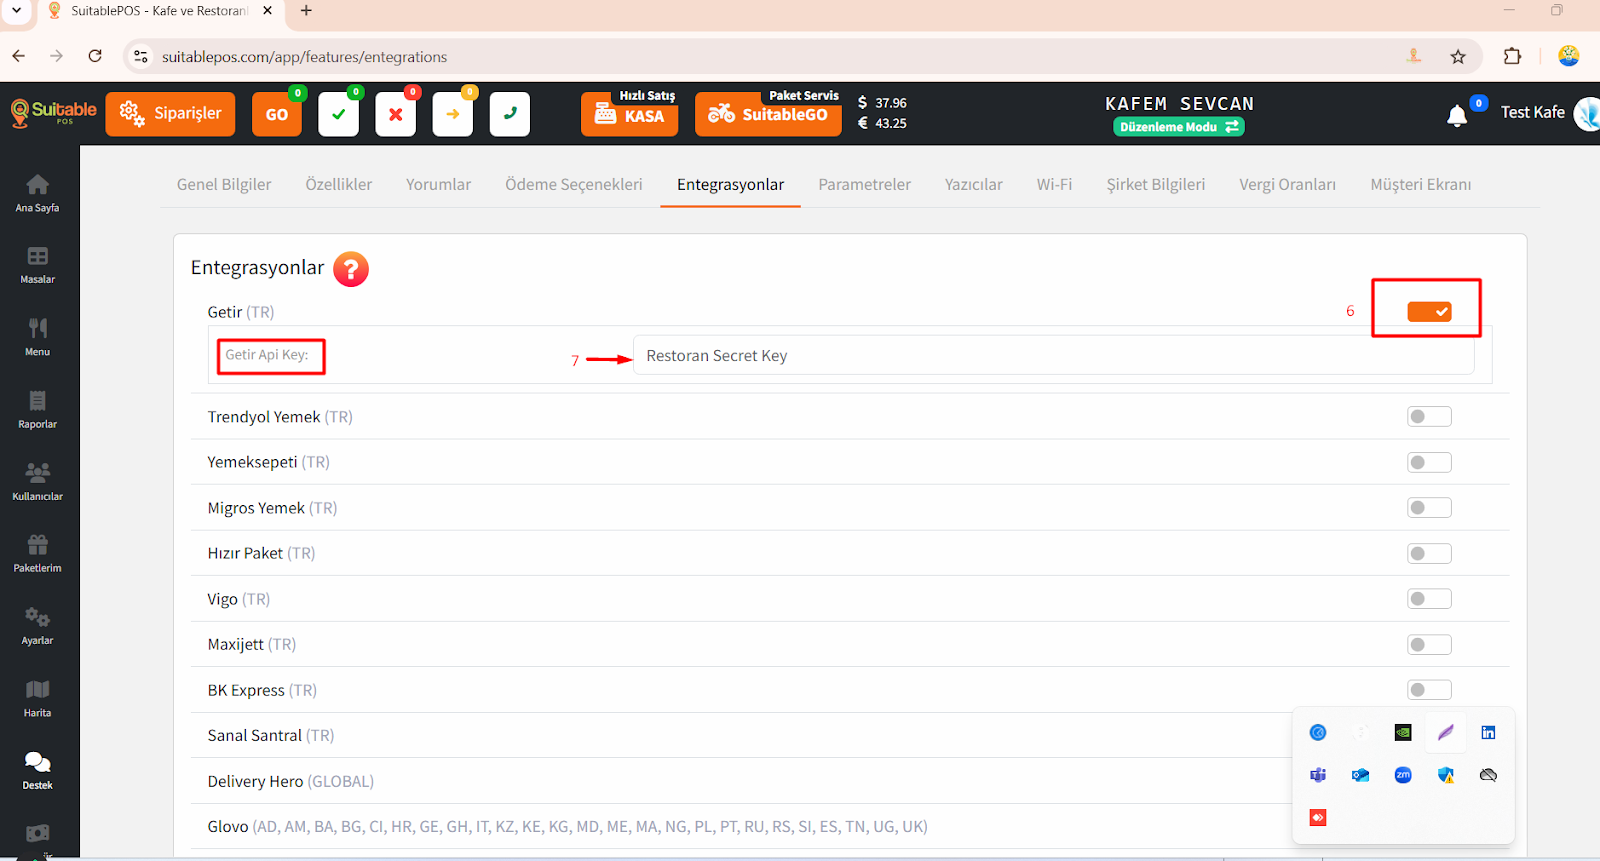Screen dimensions: 1600x861
Task: Click the green checkmark orders icon
Action: tap(338, 114)
